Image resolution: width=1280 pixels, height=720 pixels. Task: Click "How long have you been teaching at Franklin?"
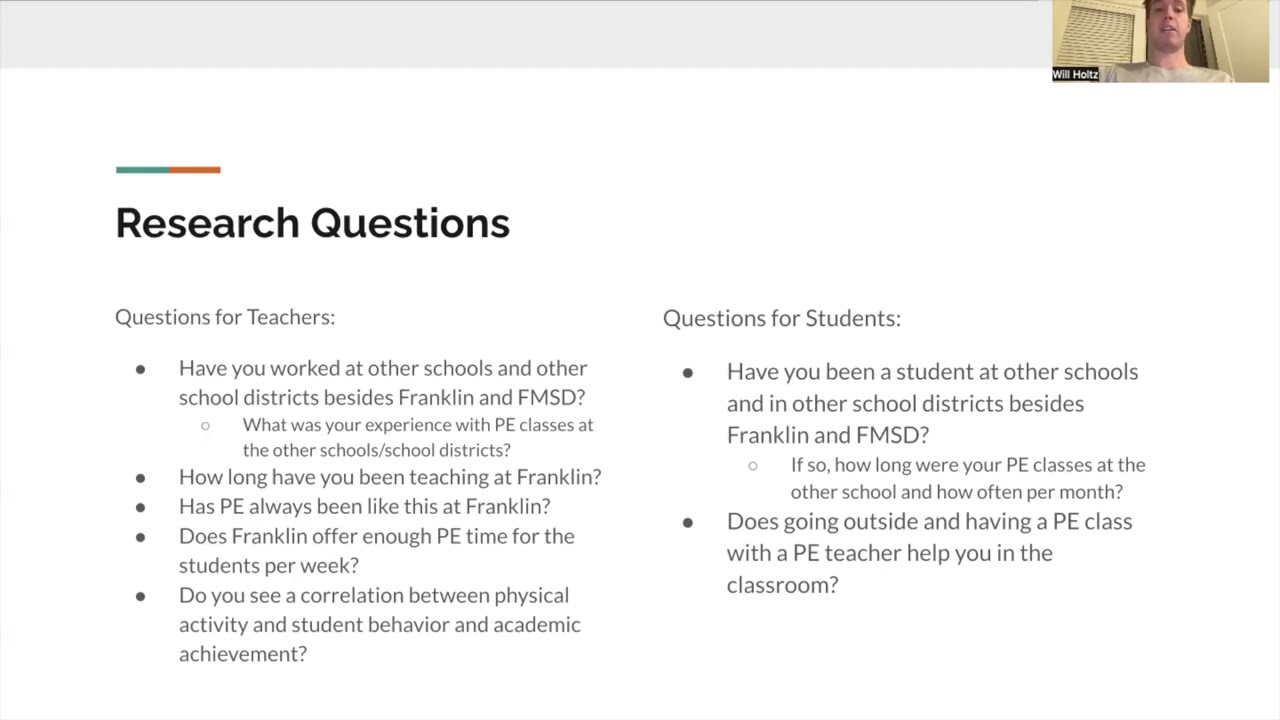click(x=390, y=477)
